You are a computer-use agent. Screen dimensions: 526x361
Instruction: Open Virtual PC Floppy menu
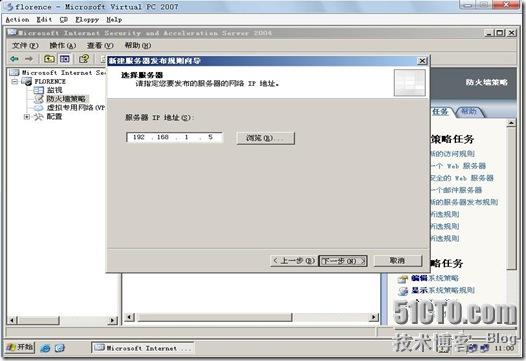coord(87,20)
